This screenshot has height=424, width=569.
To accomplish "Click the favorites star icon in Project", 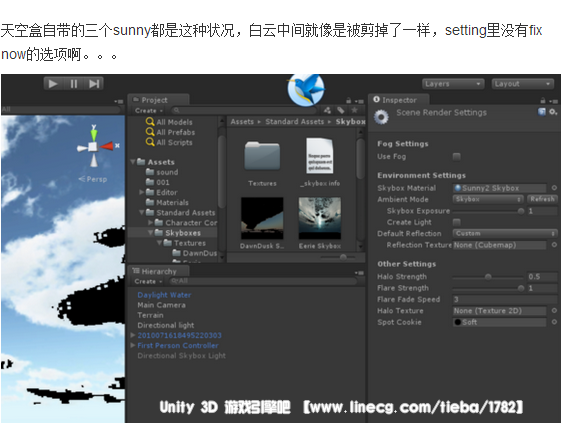I will tap(355, 110).
